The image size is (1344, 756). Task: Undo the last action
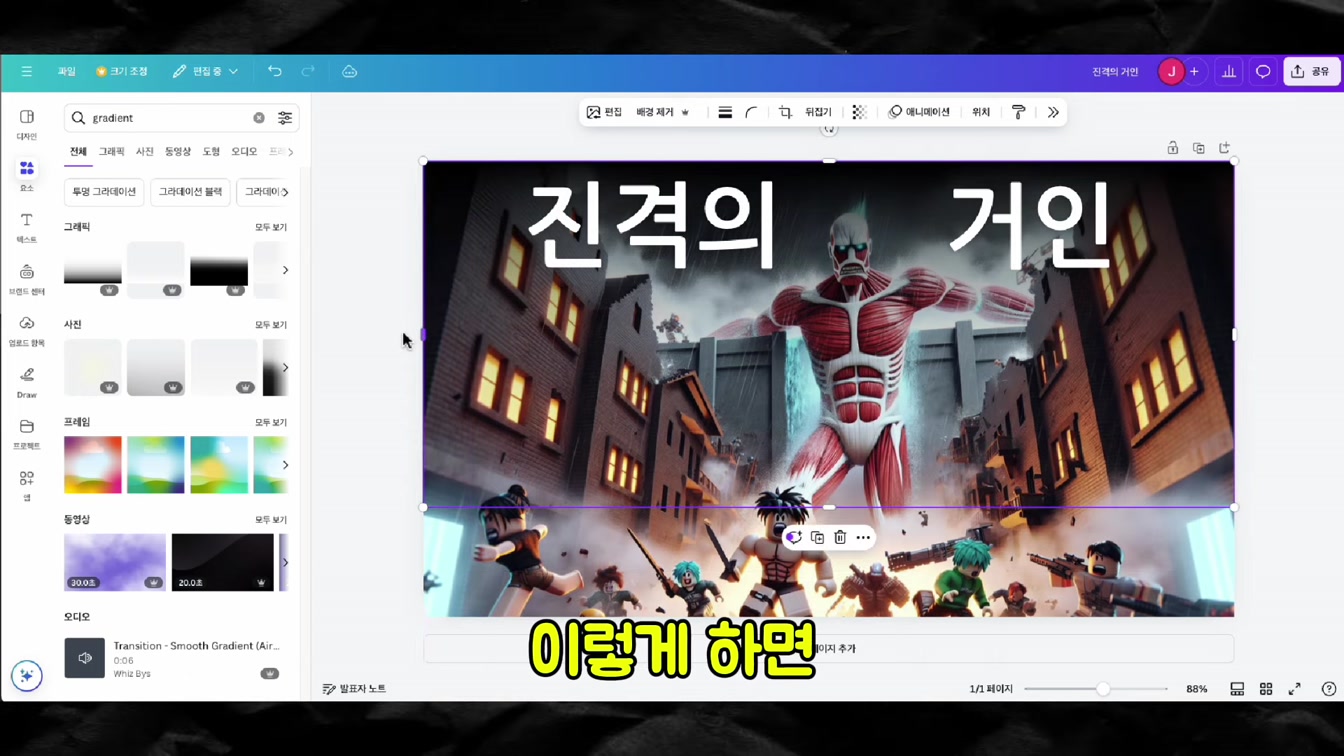coord(275,72)
